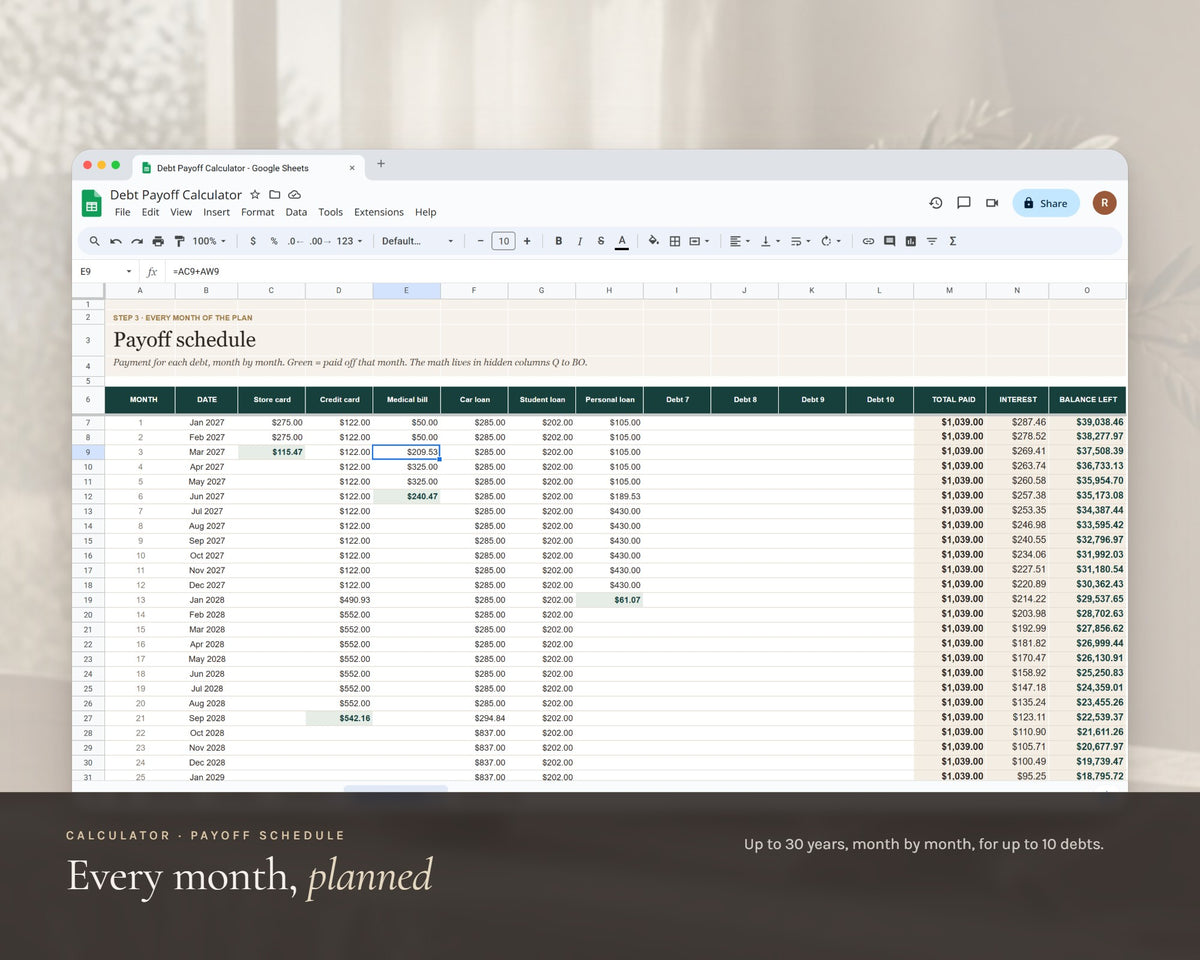Open the borders tool
Image resolution: width=1200 pixels, height=960 pixels.
(675, 241)
